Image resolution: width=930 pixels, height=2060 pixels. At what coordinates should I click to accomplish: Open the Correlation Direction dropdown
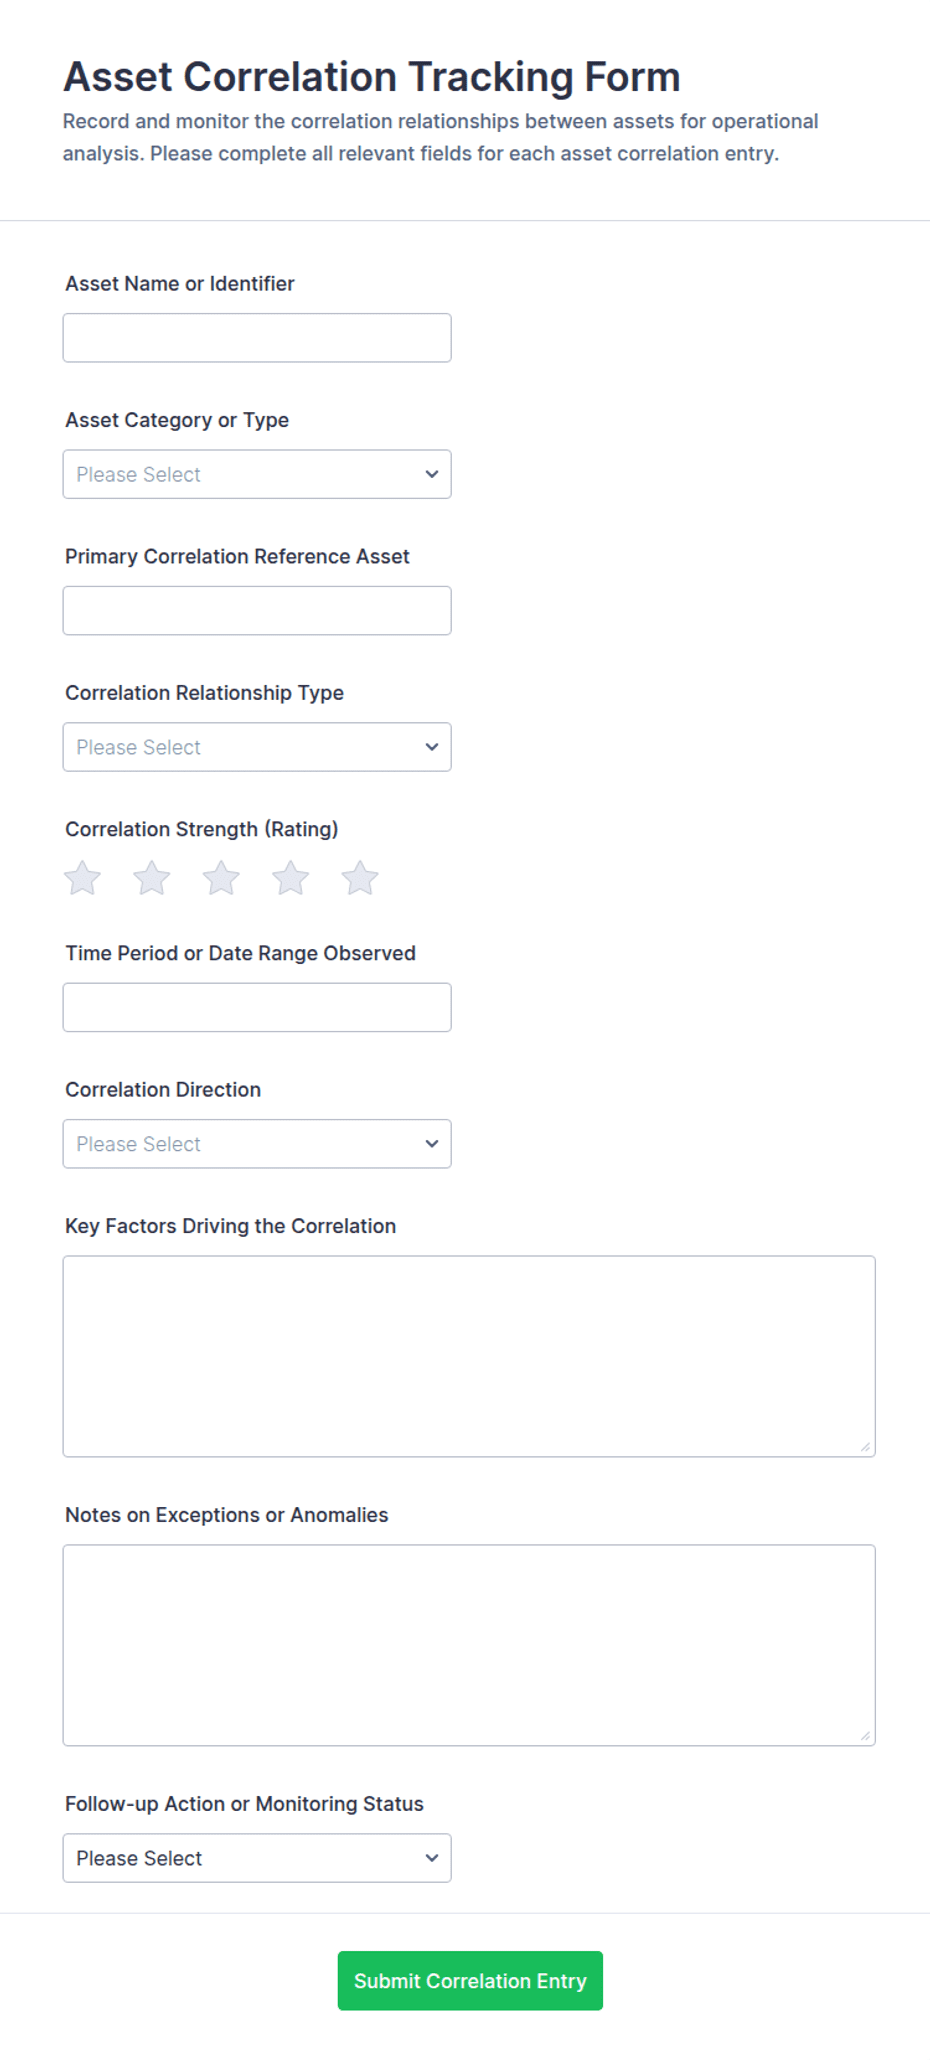(257, 1144)
